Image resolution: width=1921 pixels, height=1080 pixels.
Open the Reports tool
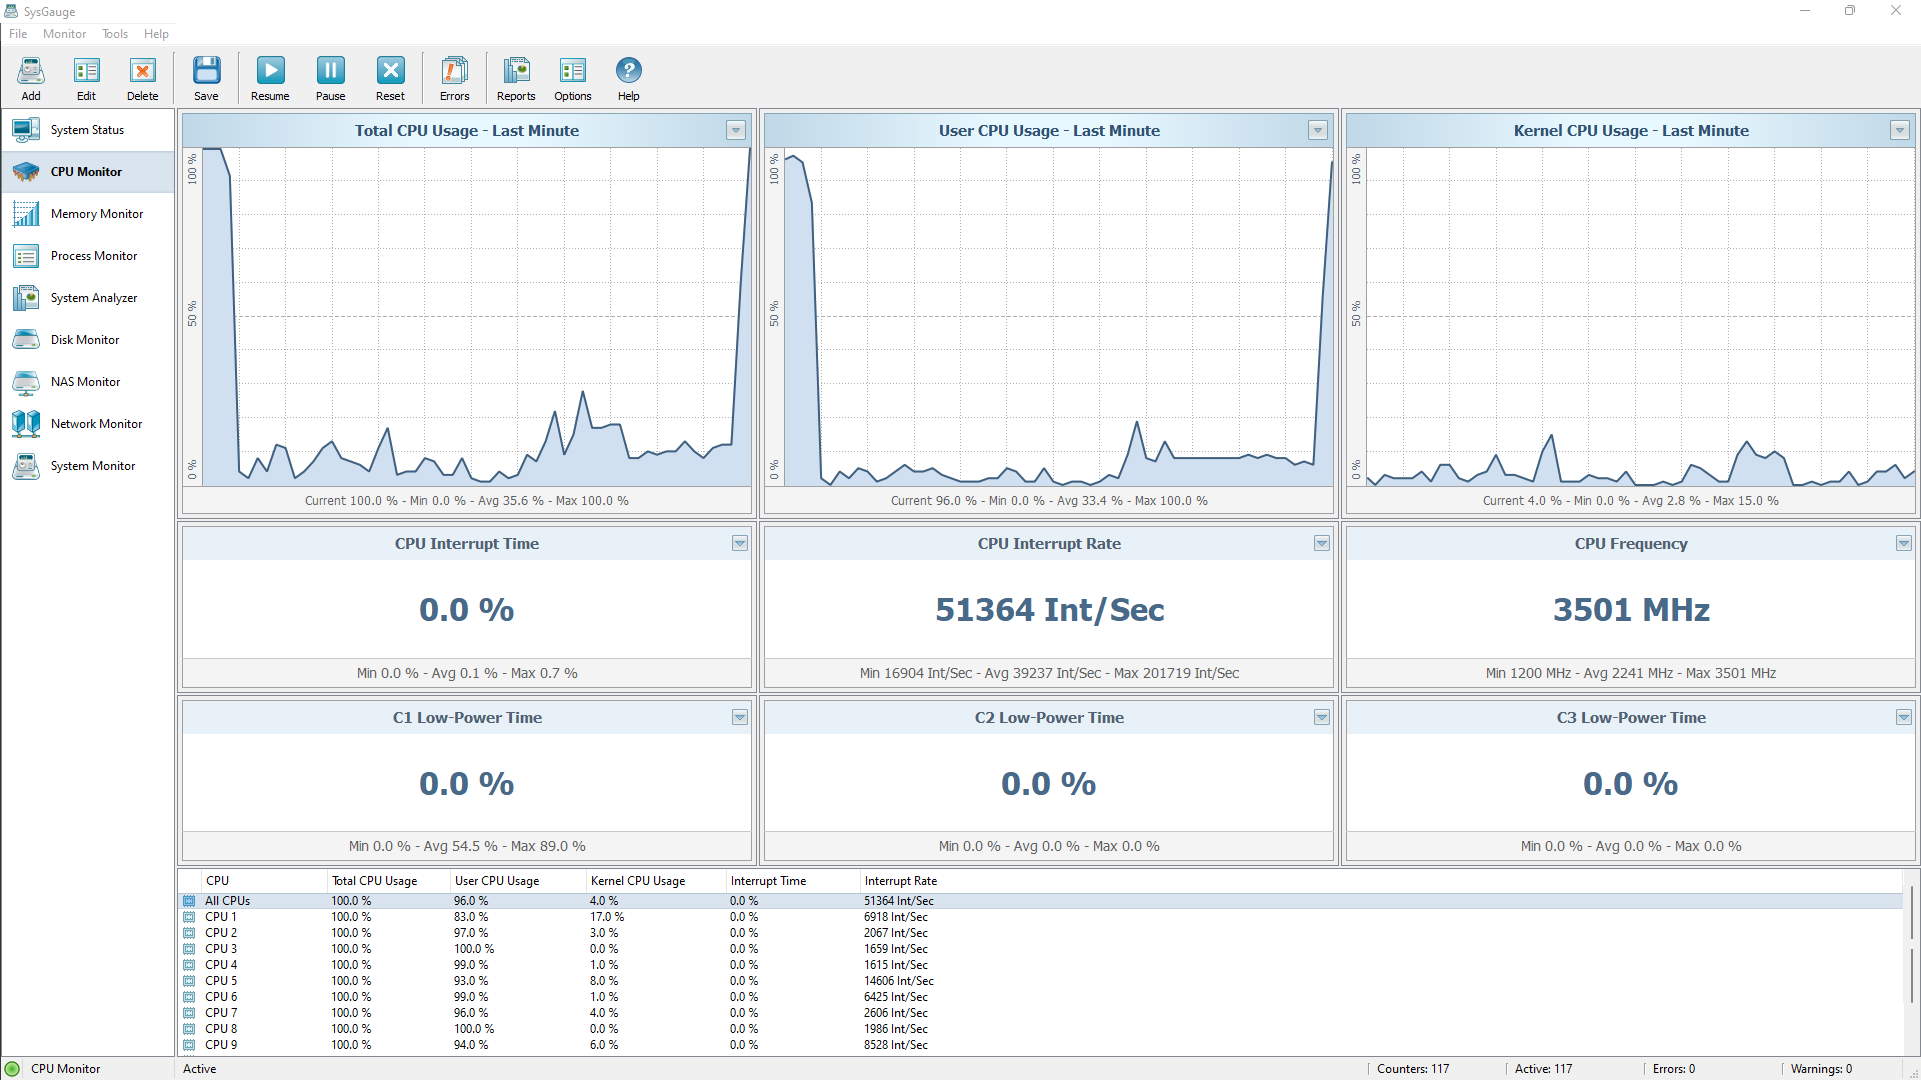(x=516, y=78)
